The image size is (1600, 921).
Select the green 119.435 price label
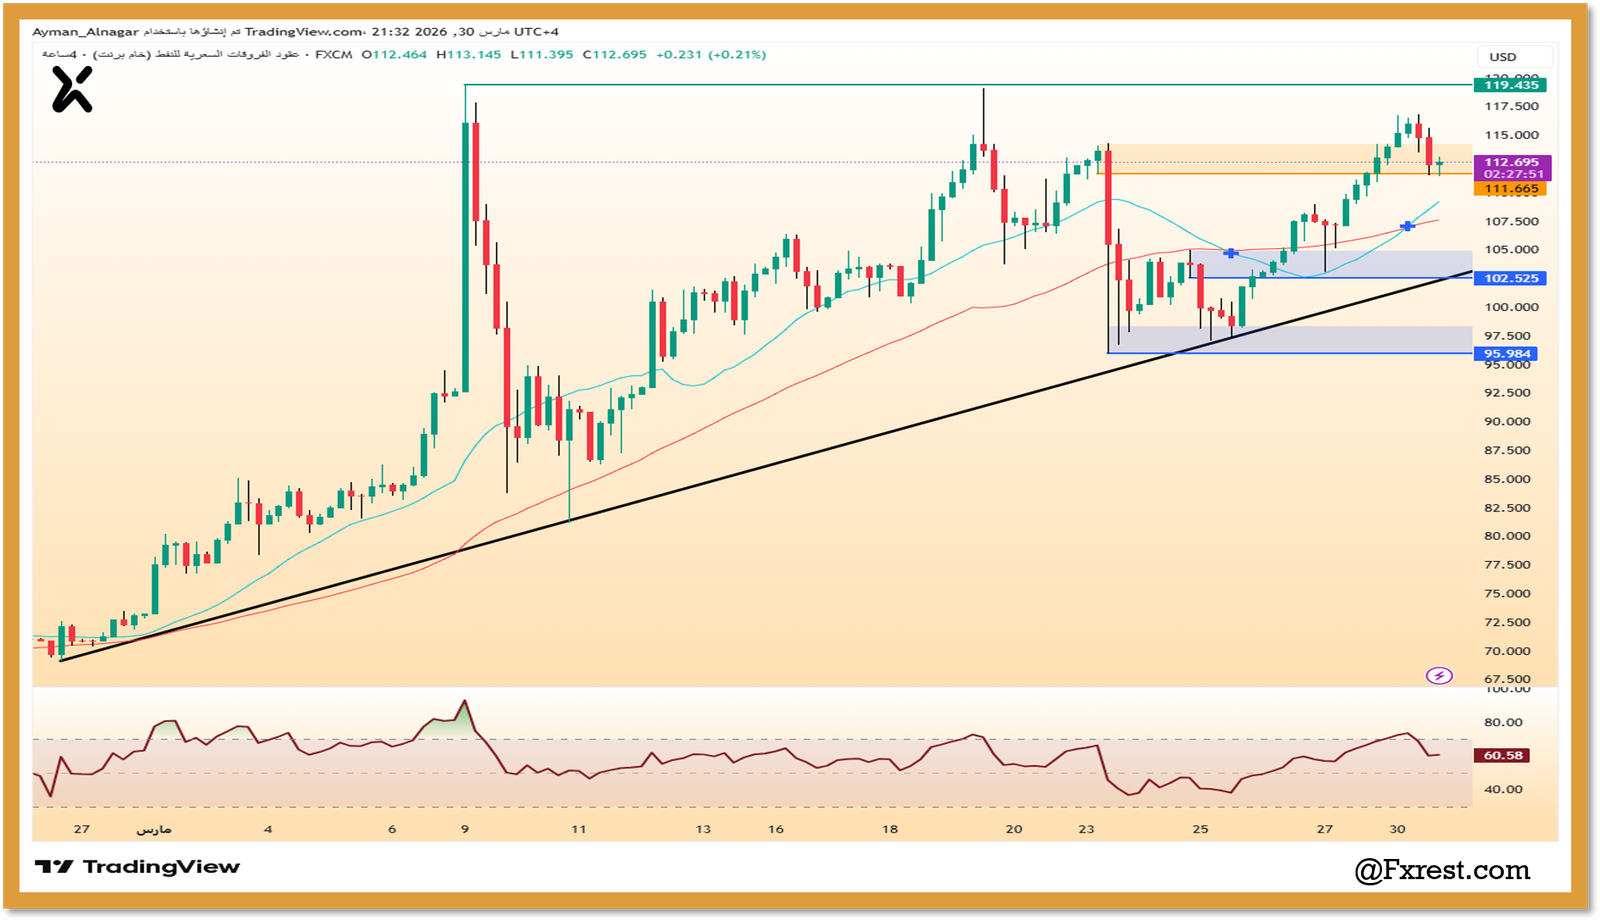click(1511, 85)
